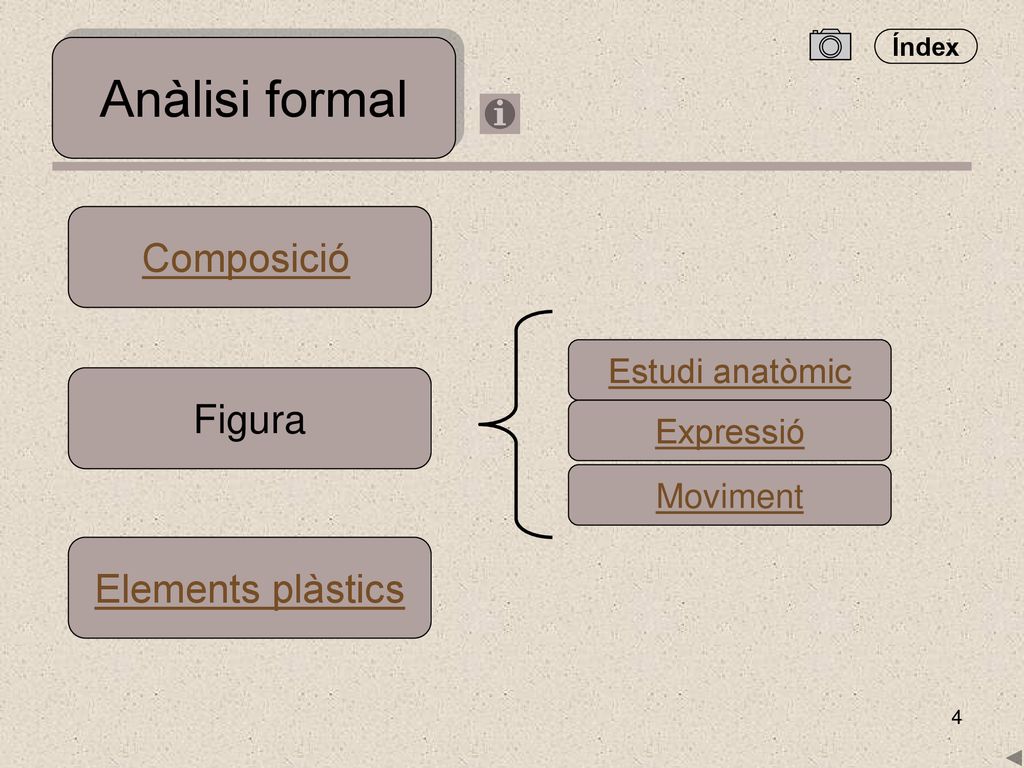
Task: Open the Expressió link
Action: tap(729, 432)
